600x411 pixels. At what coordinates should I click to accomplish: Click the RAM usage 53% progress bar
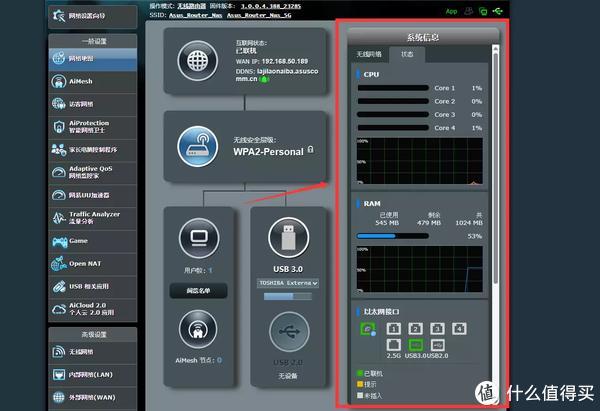pos(393,236)
